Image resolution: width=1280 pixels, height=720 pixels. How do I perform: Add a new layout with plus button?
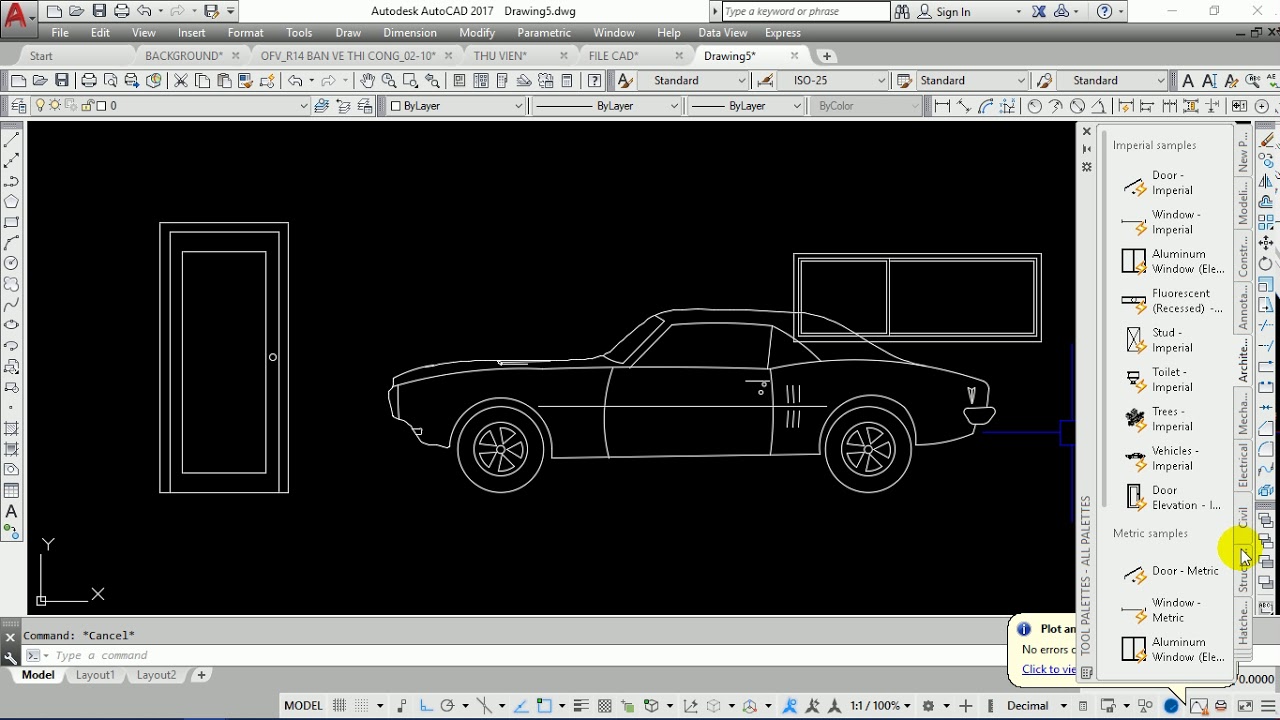(201, 675)
